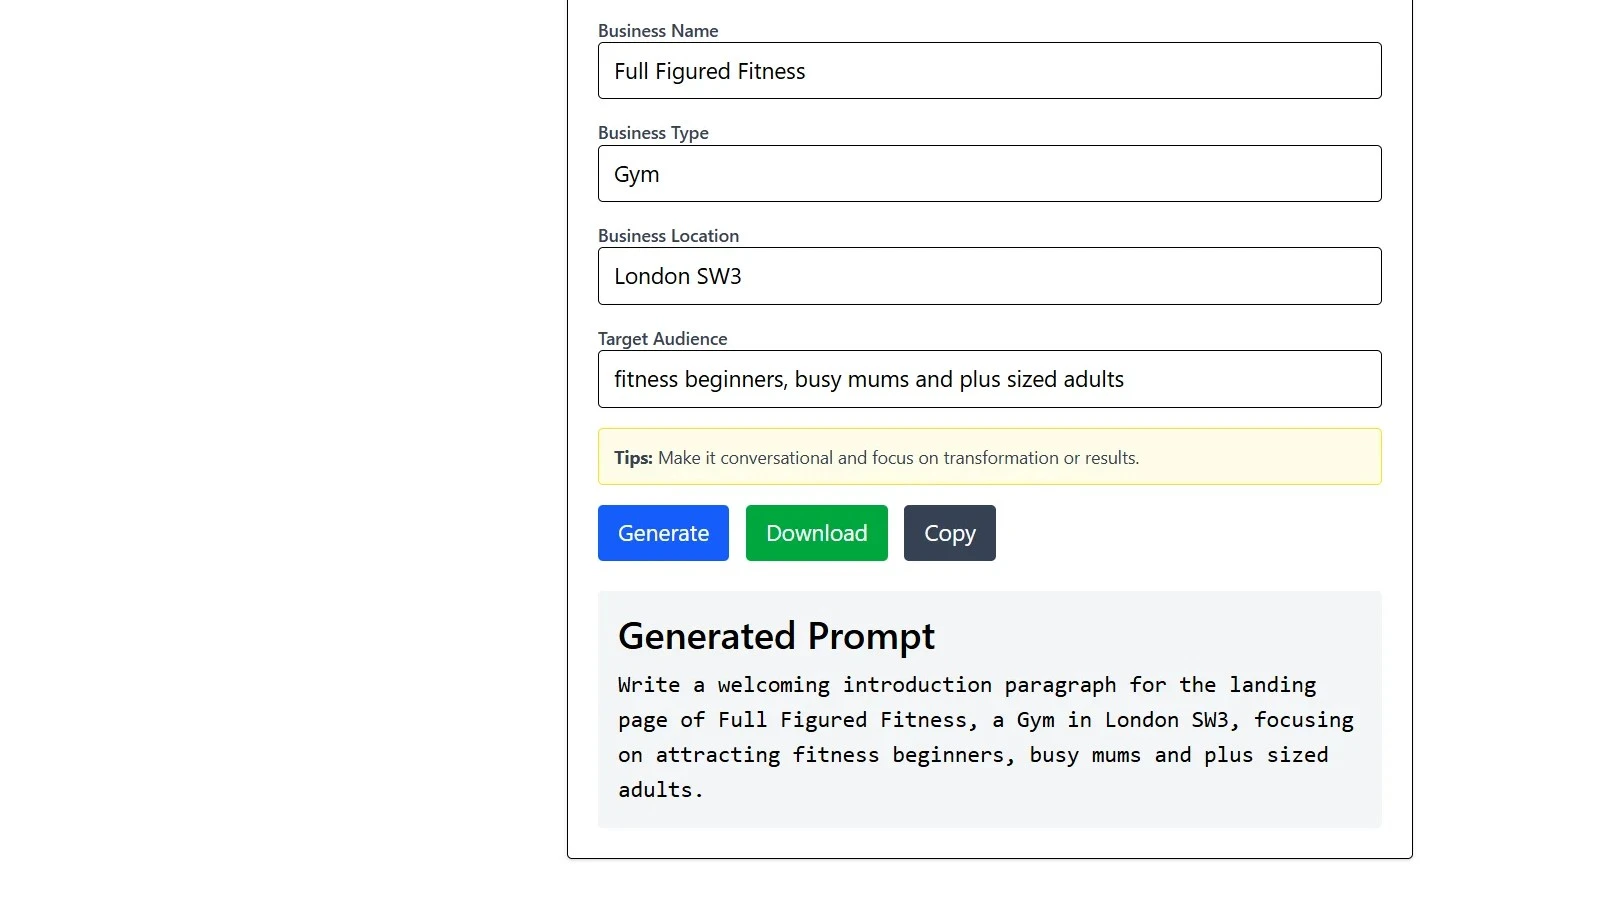Image resolution: width=1622 pixels, height=897 pixels.
Task: Click the Business Location label
Action: click(668, 235)
